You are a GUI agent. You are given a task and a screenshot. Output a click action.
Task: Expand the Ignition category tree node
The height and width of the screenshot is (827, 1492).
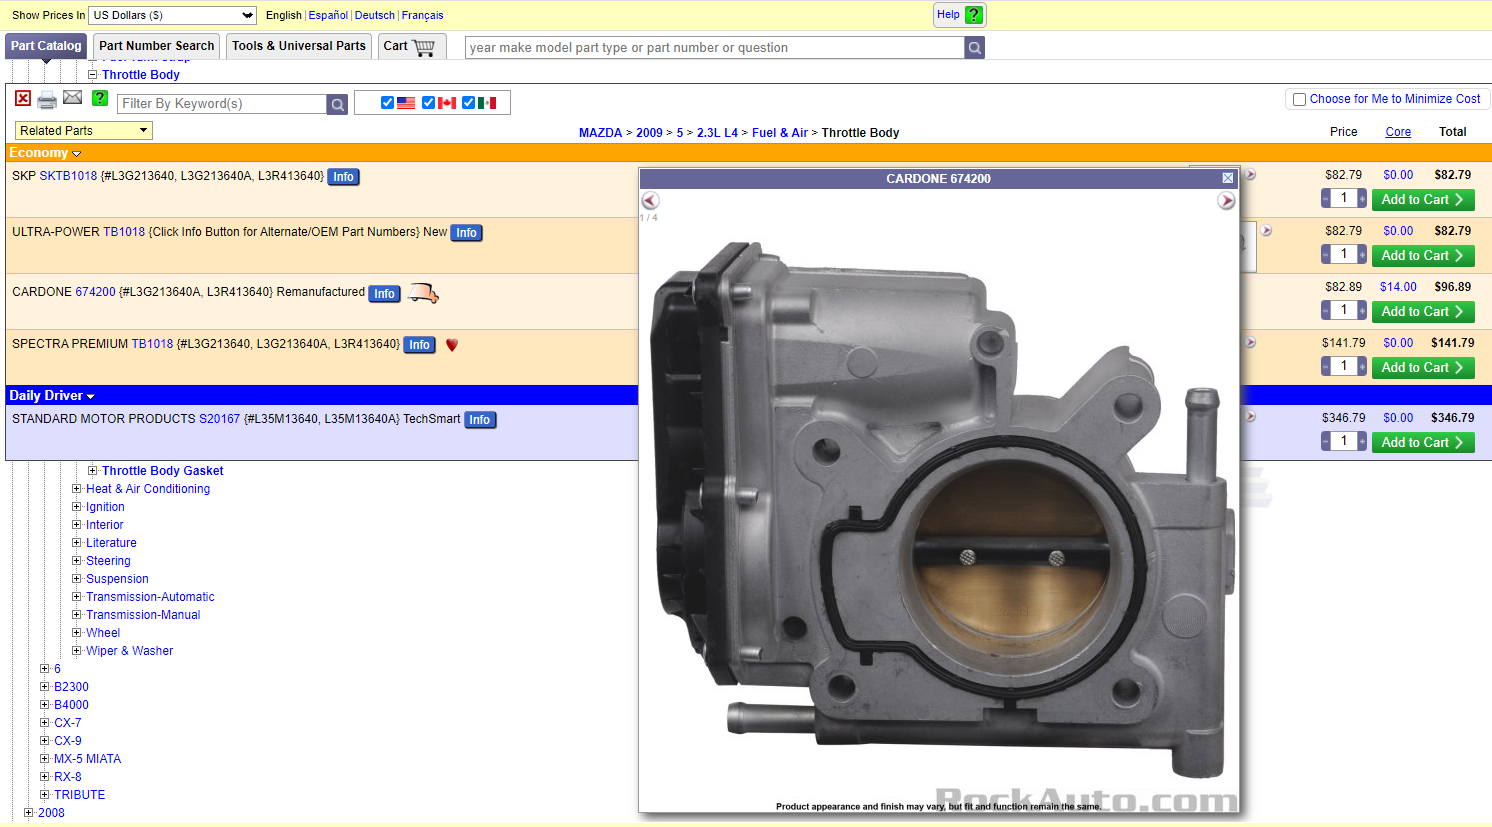point(77,507)
